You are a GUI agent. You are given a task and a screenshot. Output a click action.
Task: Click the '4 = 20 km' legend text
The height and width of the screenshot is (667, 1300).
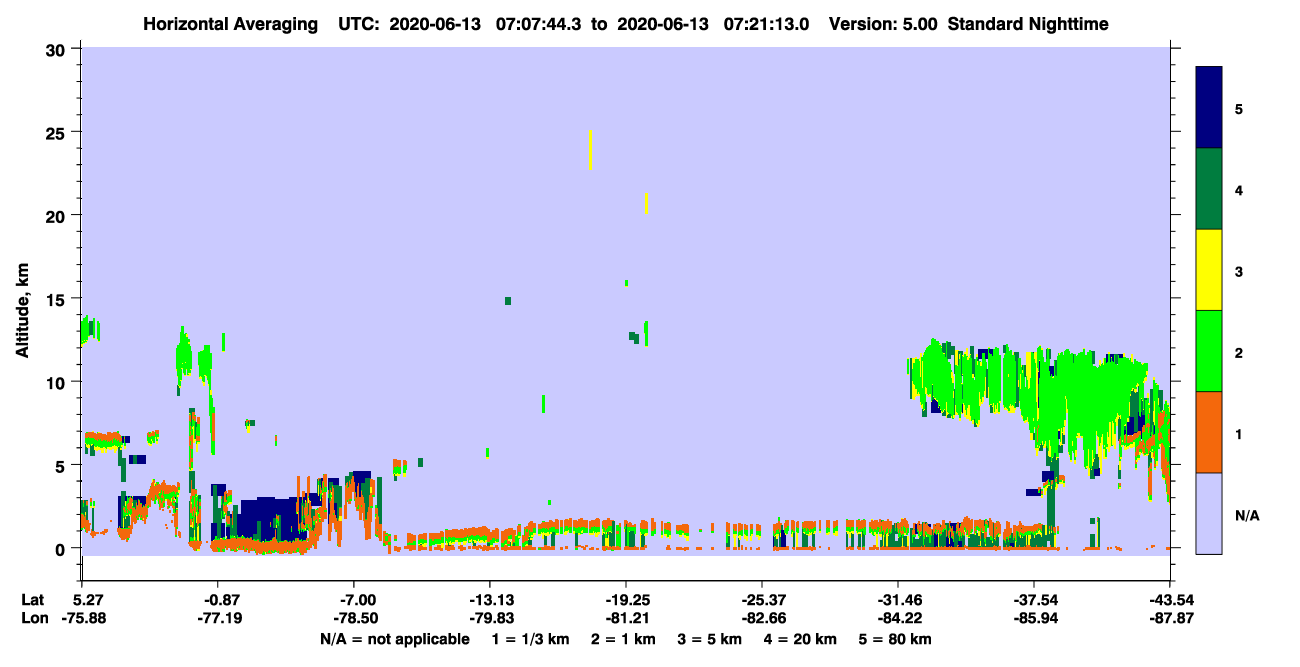803,639
